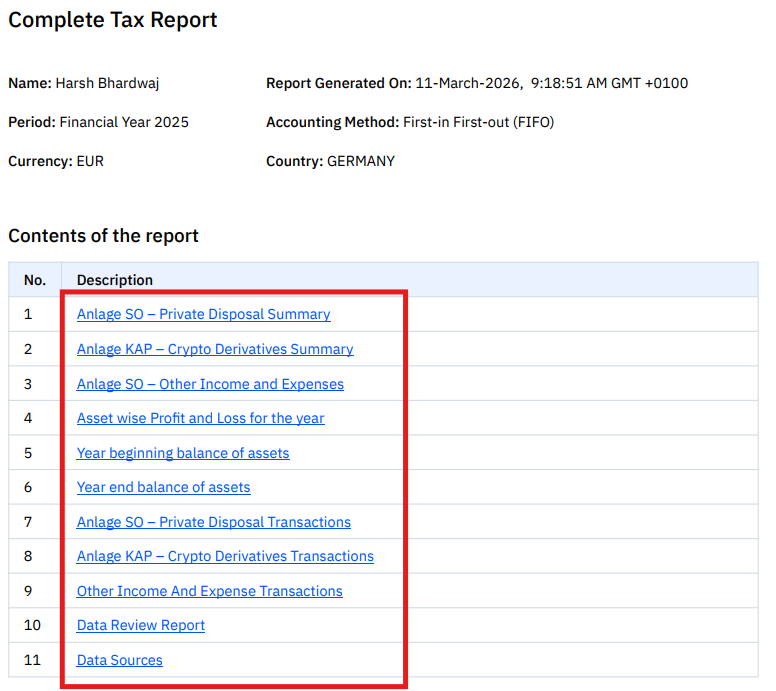The height and width of the screenshot is (691, 776).
Task: Select the name 'Harsh Bhardwaj'
Action: pyautogui.click(x=107, y=83)
